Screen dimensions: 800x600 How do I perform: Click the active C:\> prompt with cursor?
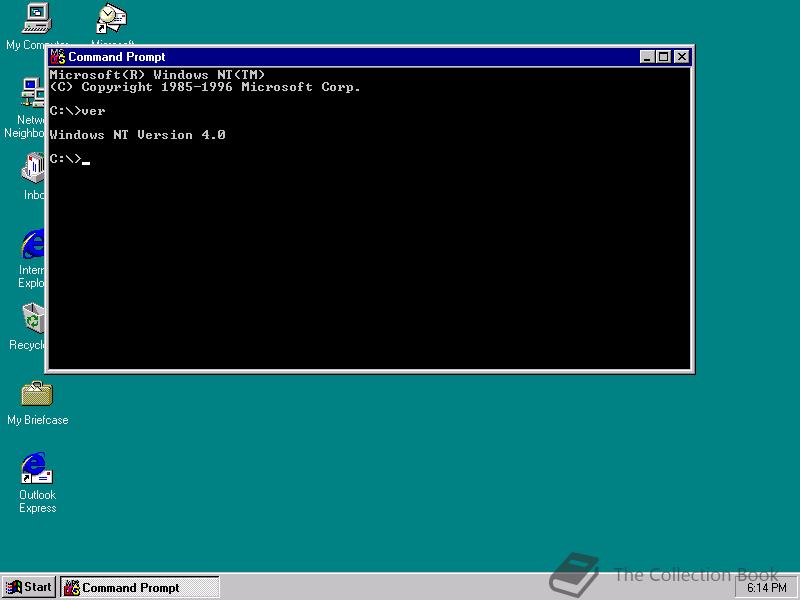[69, 159]
